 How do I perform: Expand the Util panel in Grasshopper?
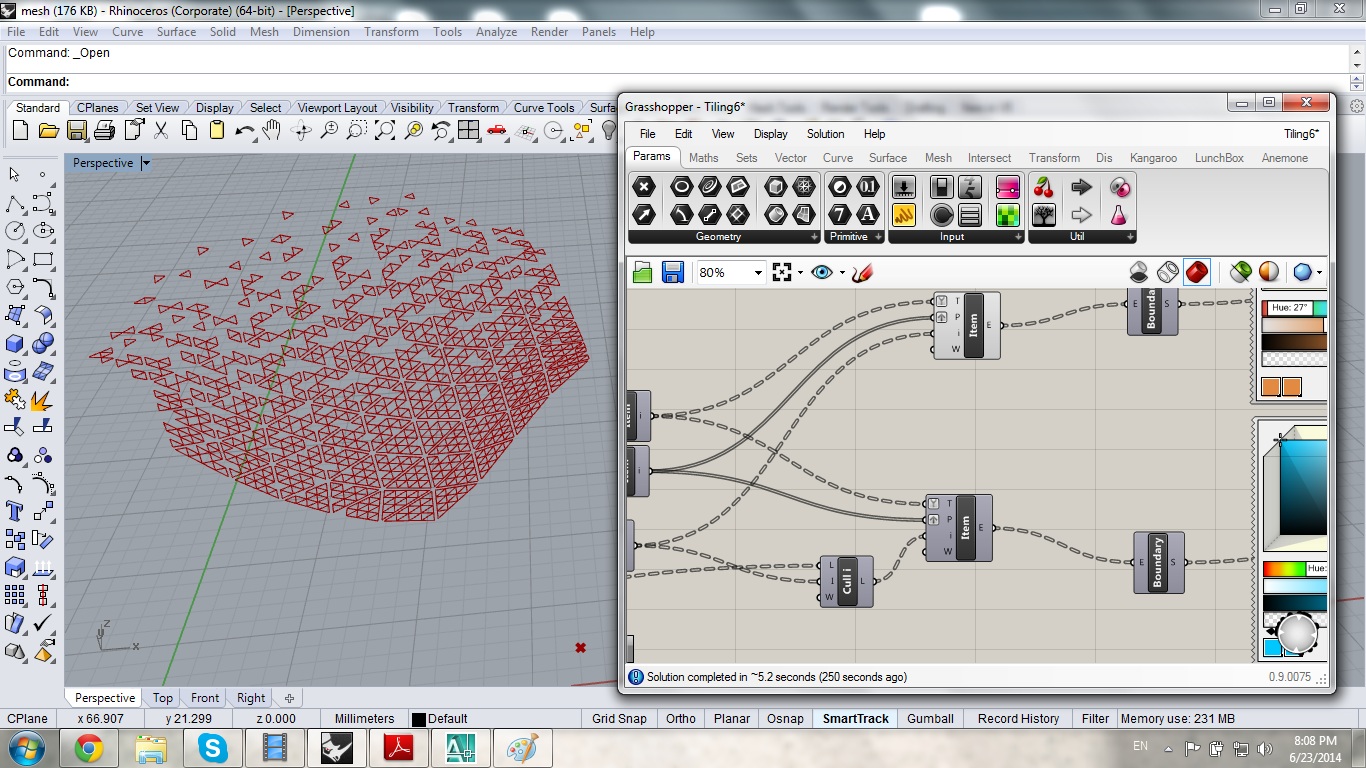coord(1130,237)
